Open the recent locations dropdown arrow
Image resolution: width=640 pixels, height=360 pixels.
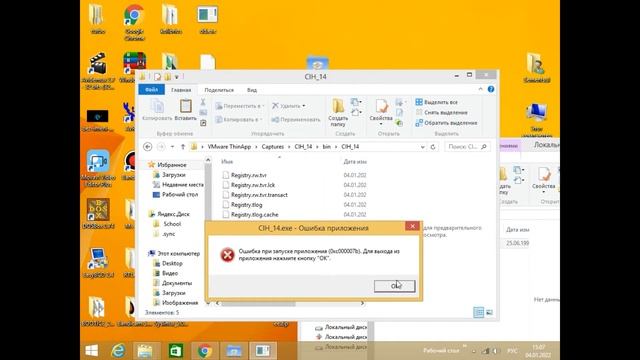tap(172, 147)
